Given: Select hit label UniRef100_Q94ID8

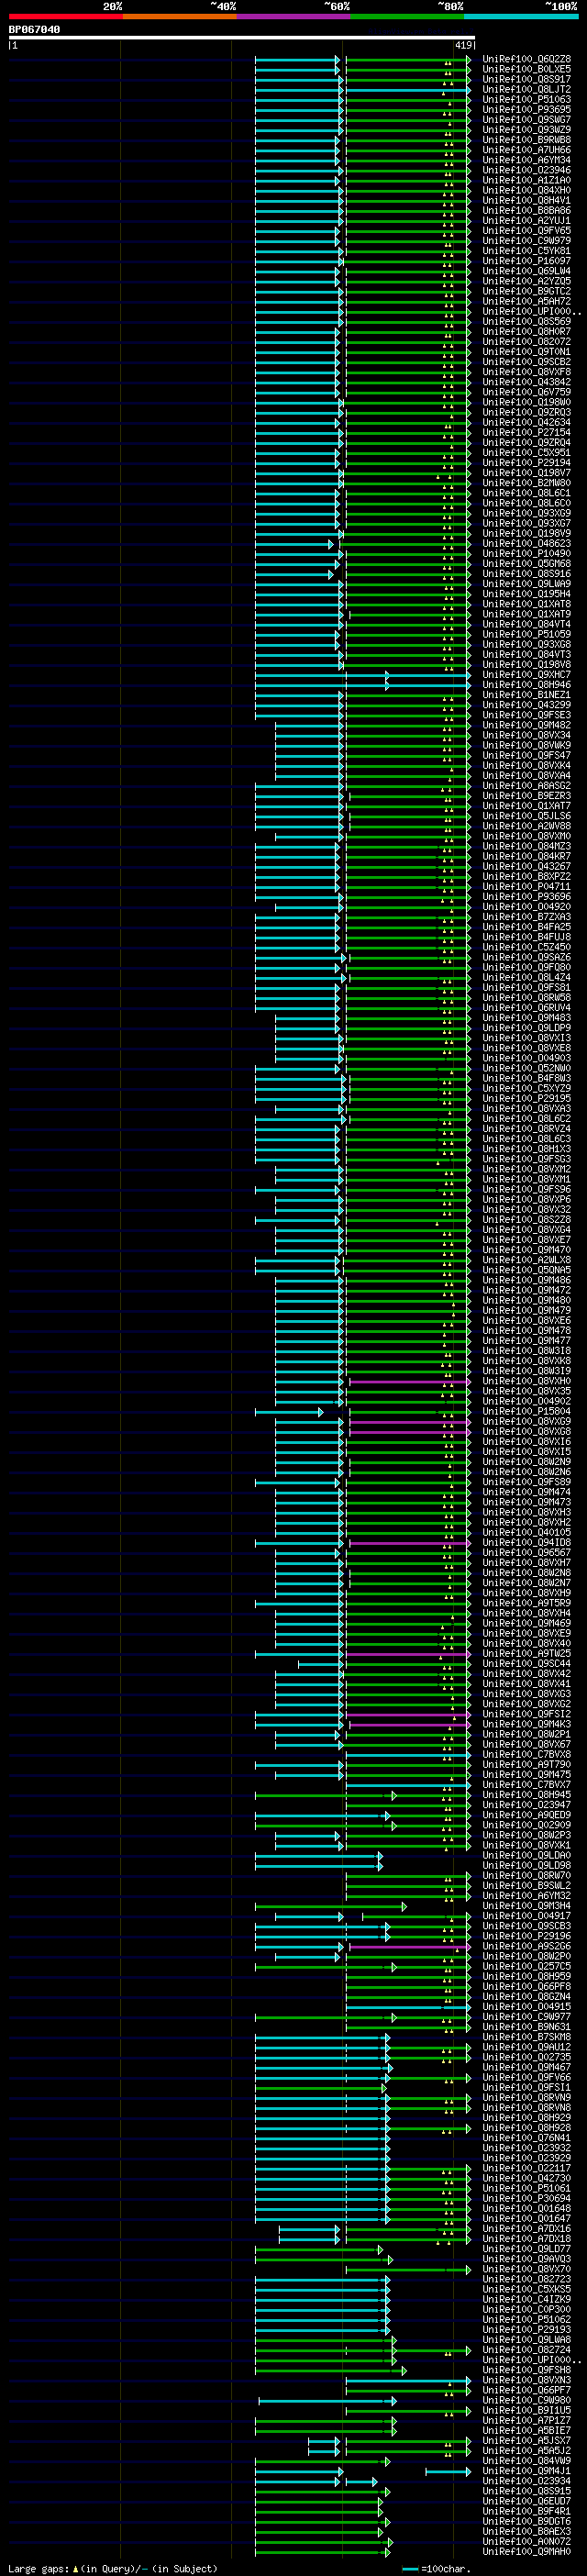Looking at the screenshot, I should click(x=527, y=1542).
